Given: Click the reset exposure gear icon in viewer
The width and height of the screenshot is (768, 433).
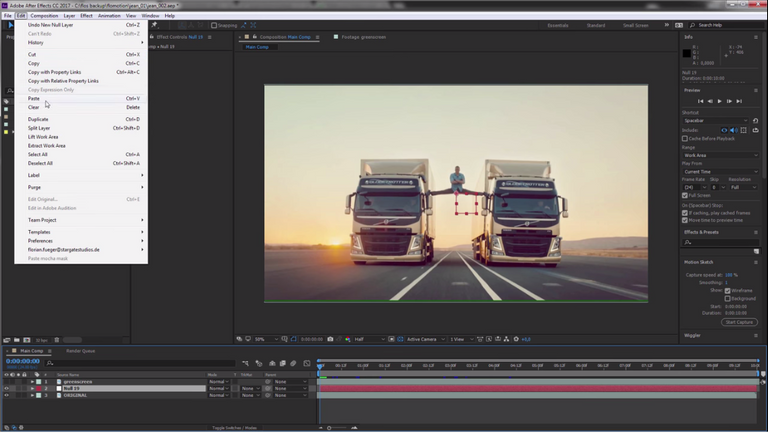Looking at the screenshot, I should 516,339.
